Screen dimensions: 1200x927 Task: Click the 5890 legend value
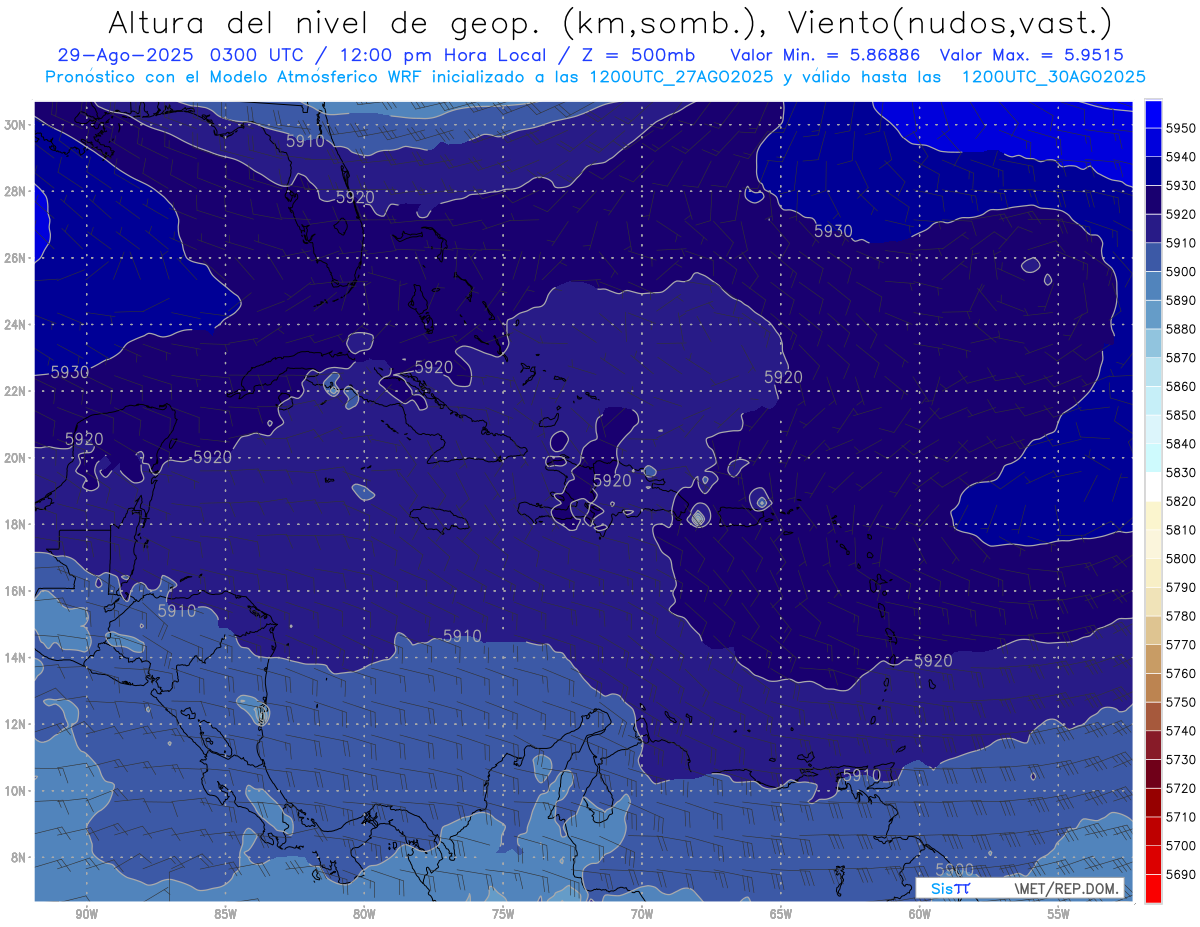coord(1181,300)
